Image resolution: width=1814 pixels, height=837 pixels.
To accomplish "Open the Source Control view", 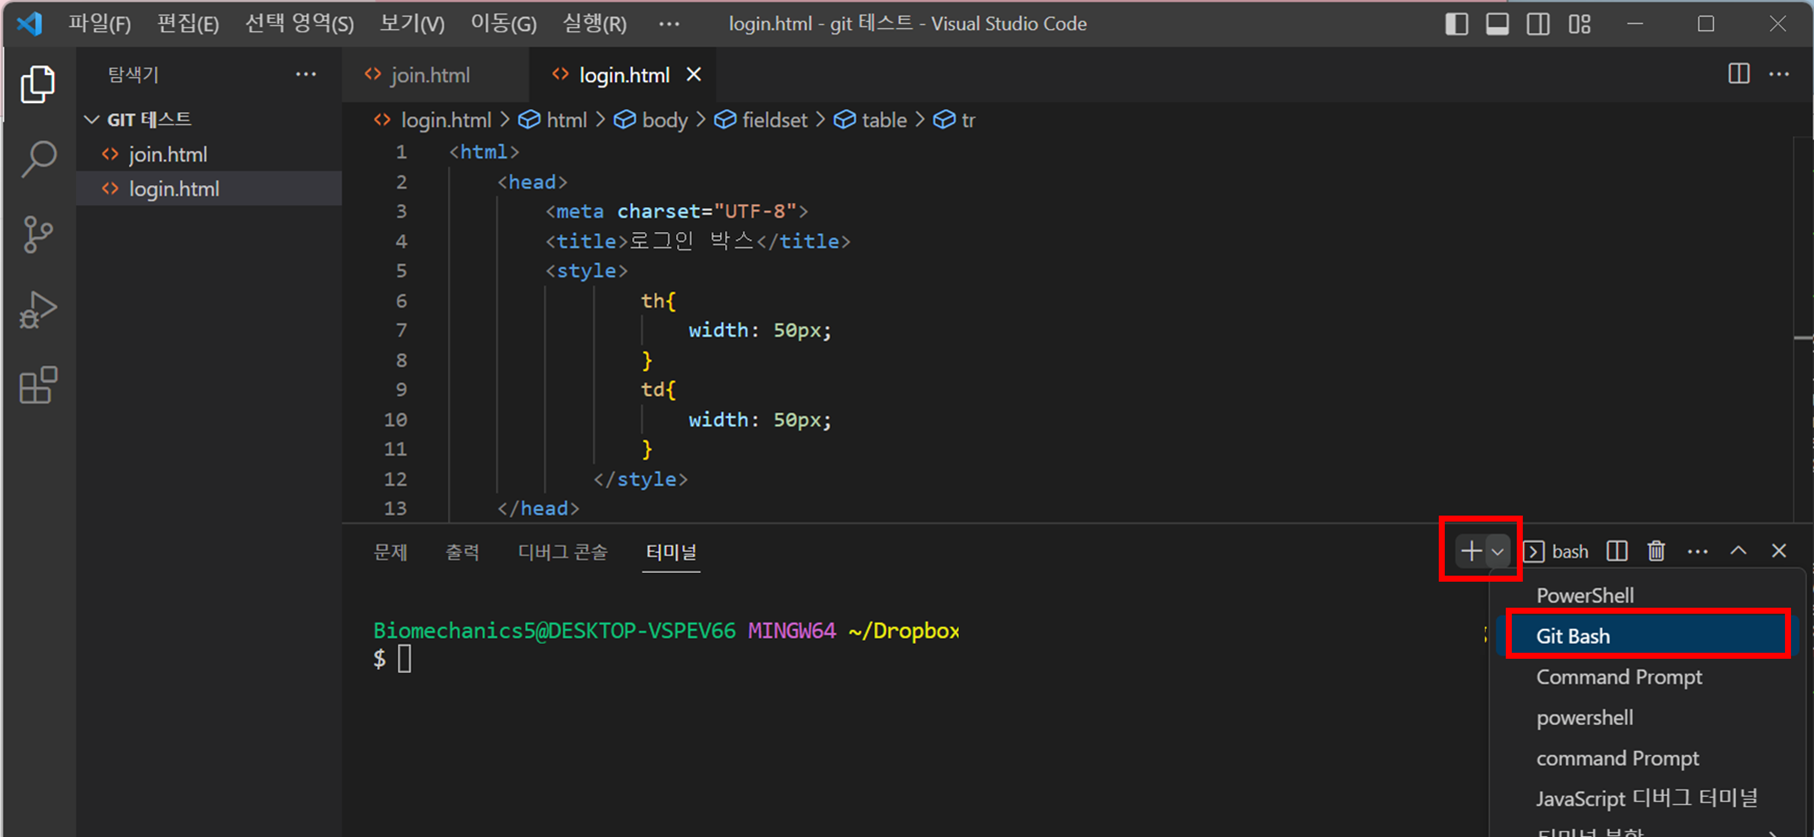I will coord(38,235).
